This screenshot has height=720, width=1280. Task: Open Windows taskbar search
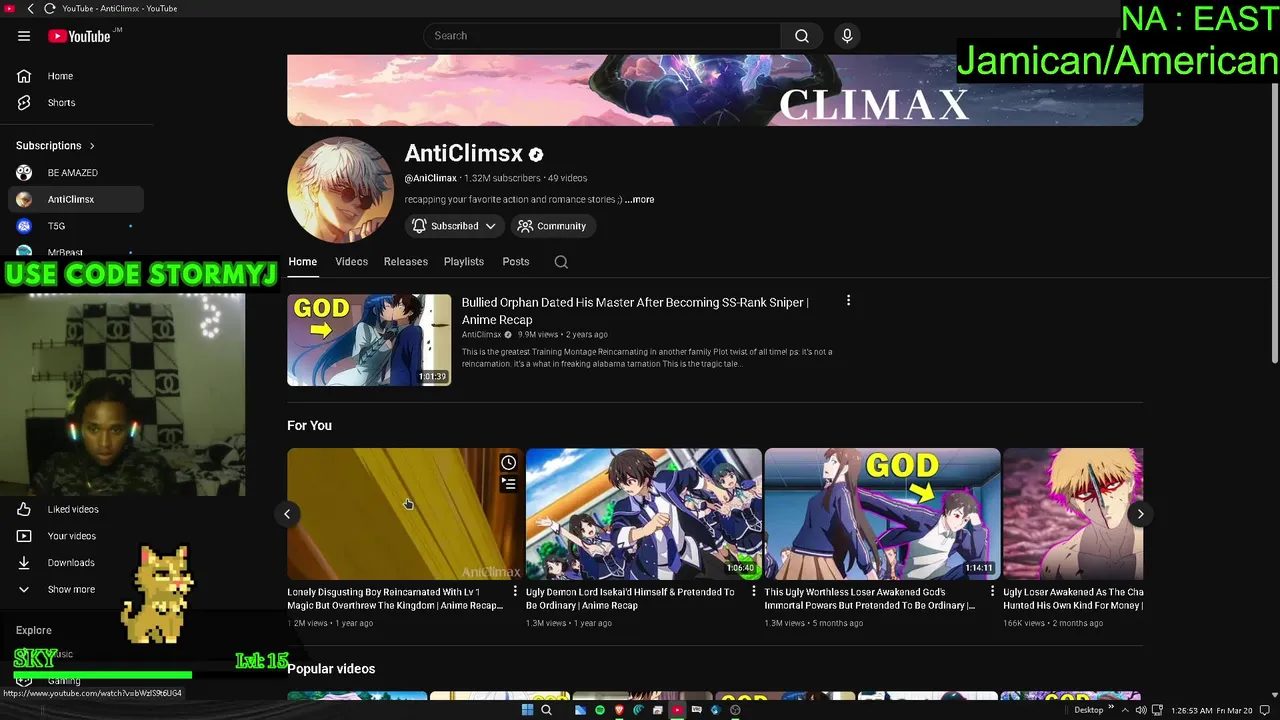click(x=546, y=710)
